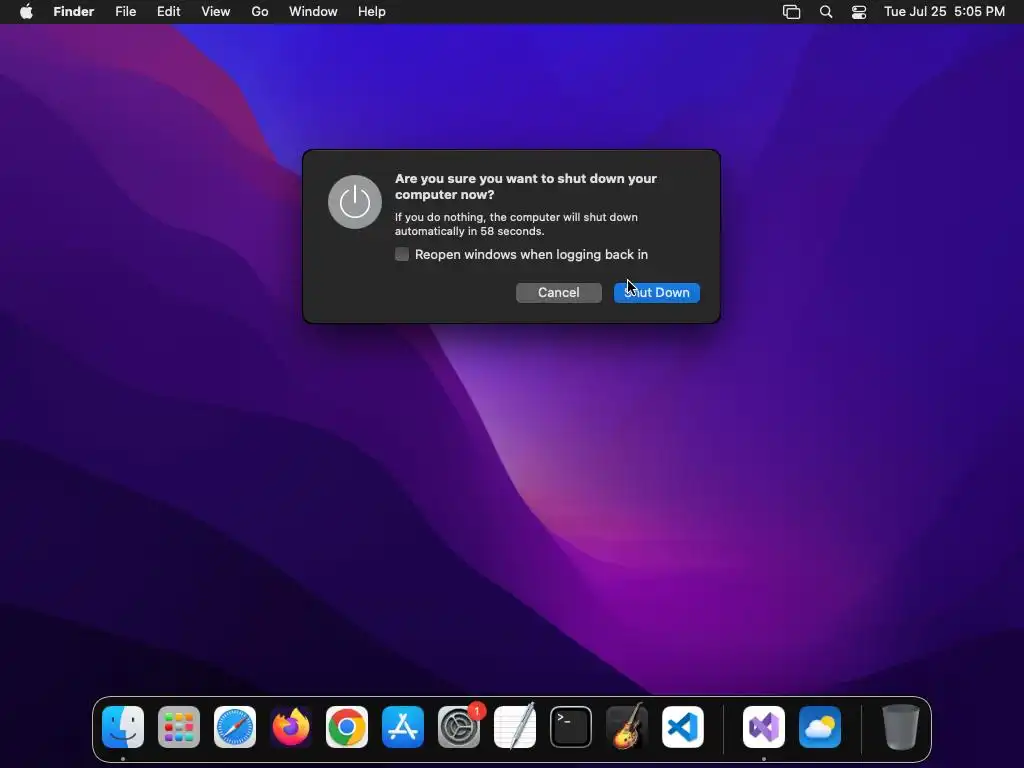Click the date and time clock
Image resolution: width=1024 pixels, height=768 pixels.
pos(944,12)
